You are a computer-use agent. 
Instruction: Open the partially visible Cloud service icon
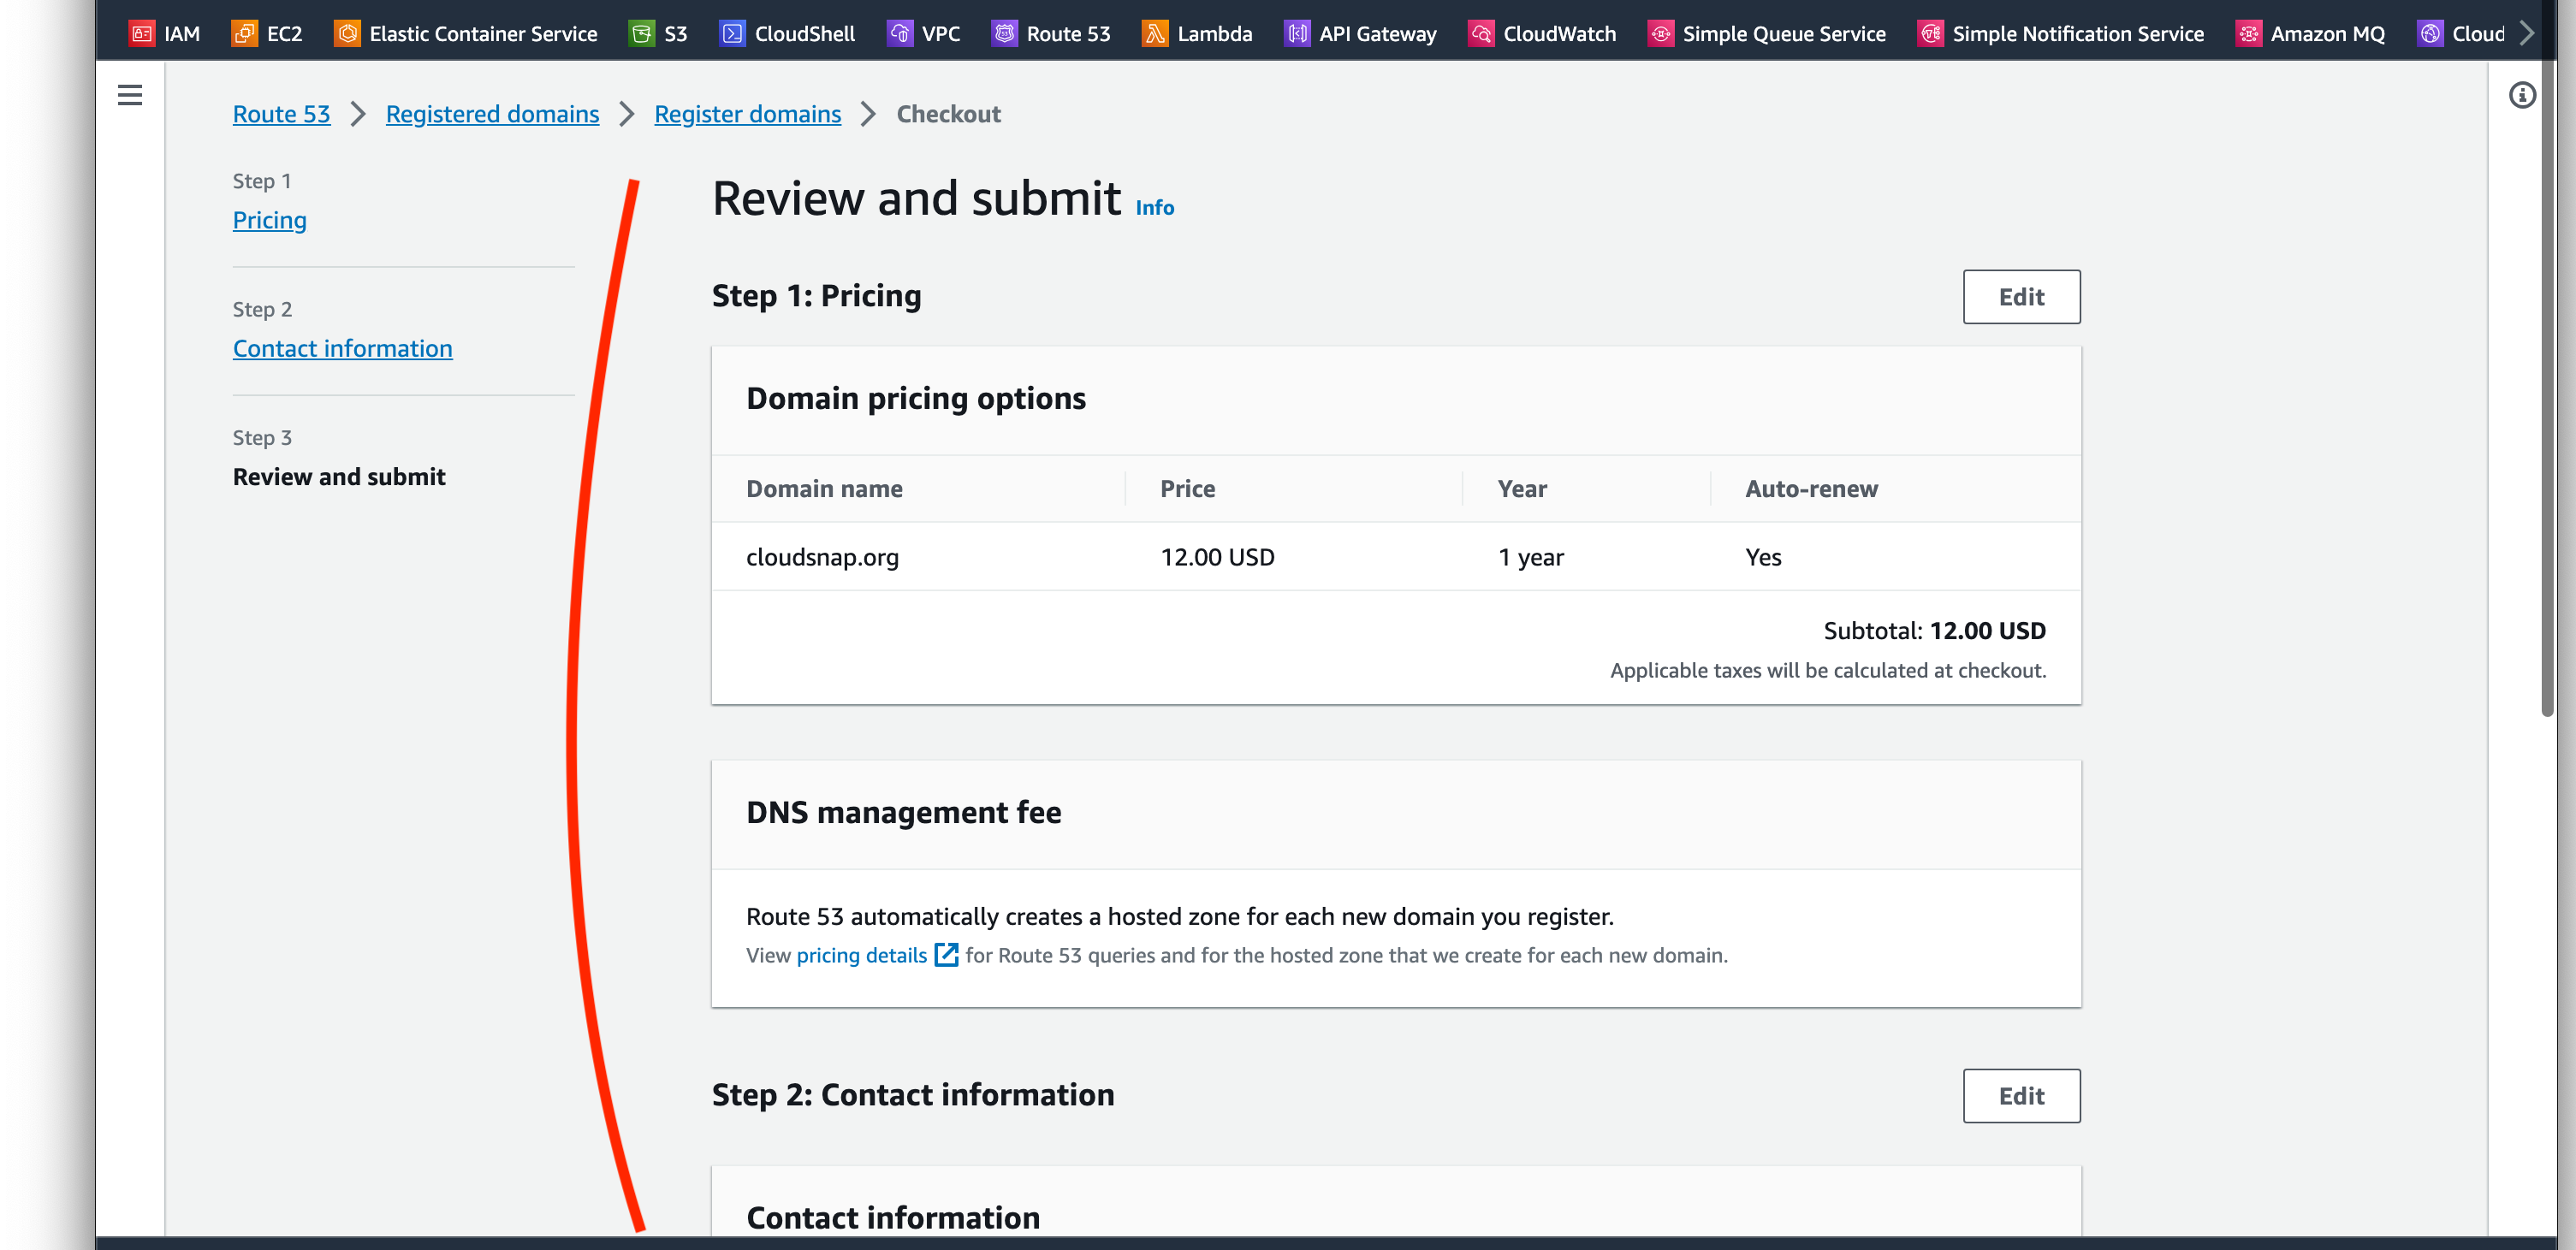point(2430,33)
